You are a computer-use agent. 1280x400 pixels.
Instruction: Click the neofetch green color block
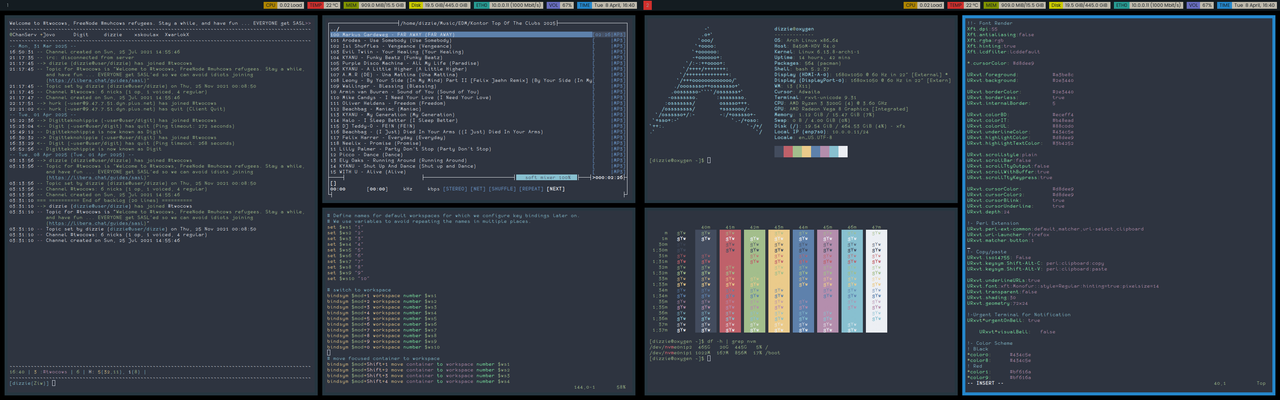[799, 151]
